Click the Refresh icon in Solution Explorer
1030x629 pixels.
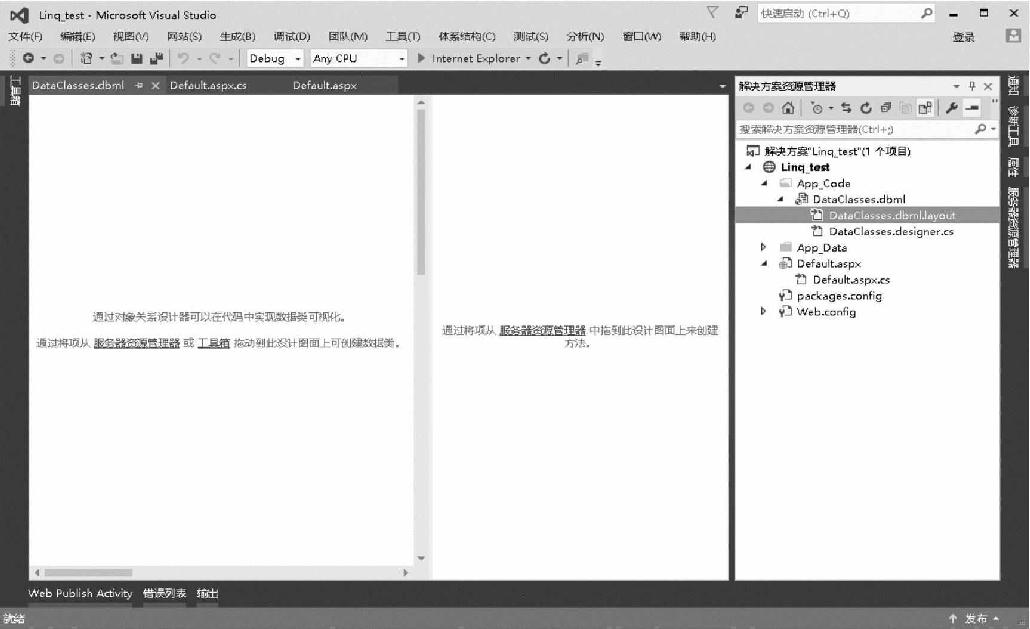866,108
